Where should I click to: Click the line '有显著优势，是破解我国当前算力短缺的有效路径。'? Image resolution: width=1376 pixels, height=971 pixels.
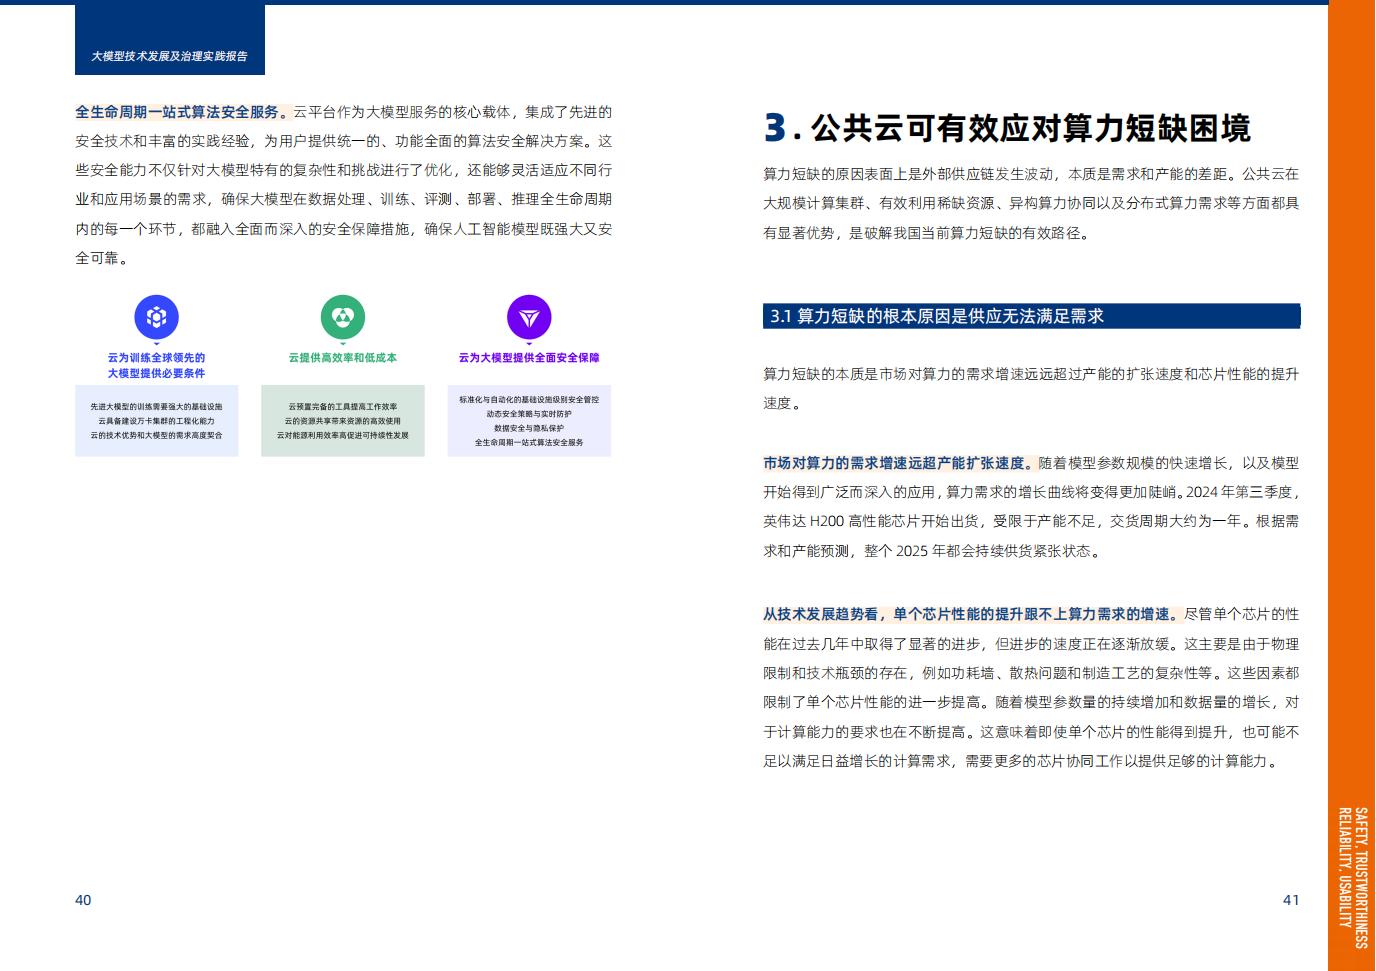click(927, 233)
